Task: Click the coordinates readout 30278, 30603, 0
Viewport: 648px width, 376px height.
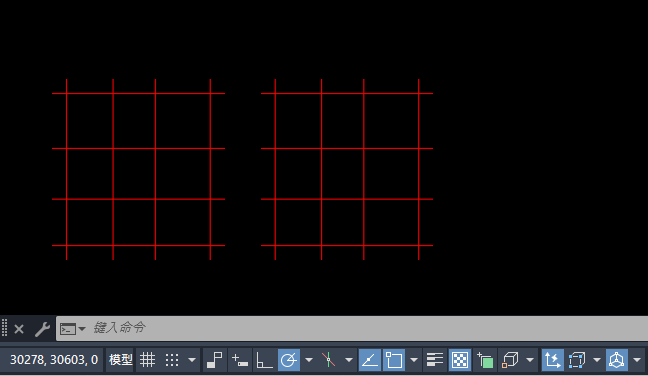Action: click(54, 360)
